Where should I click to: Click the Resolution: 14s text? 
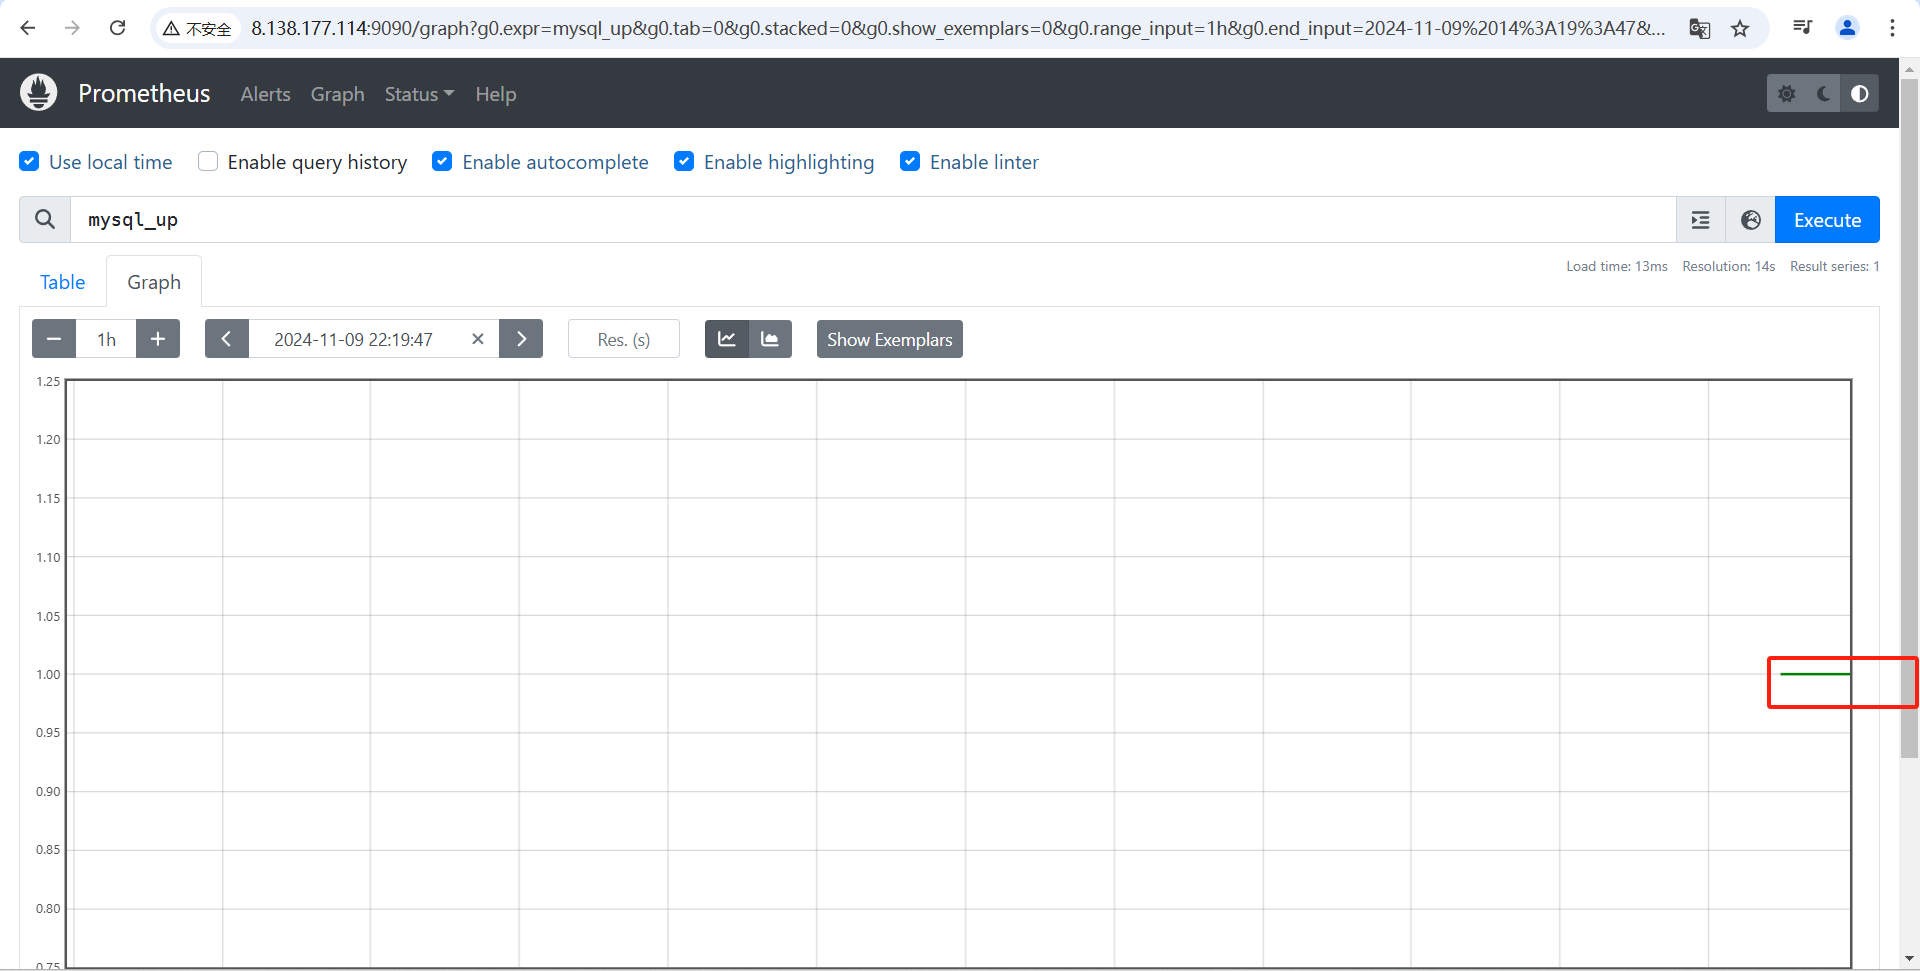[x=1729, y=266]
